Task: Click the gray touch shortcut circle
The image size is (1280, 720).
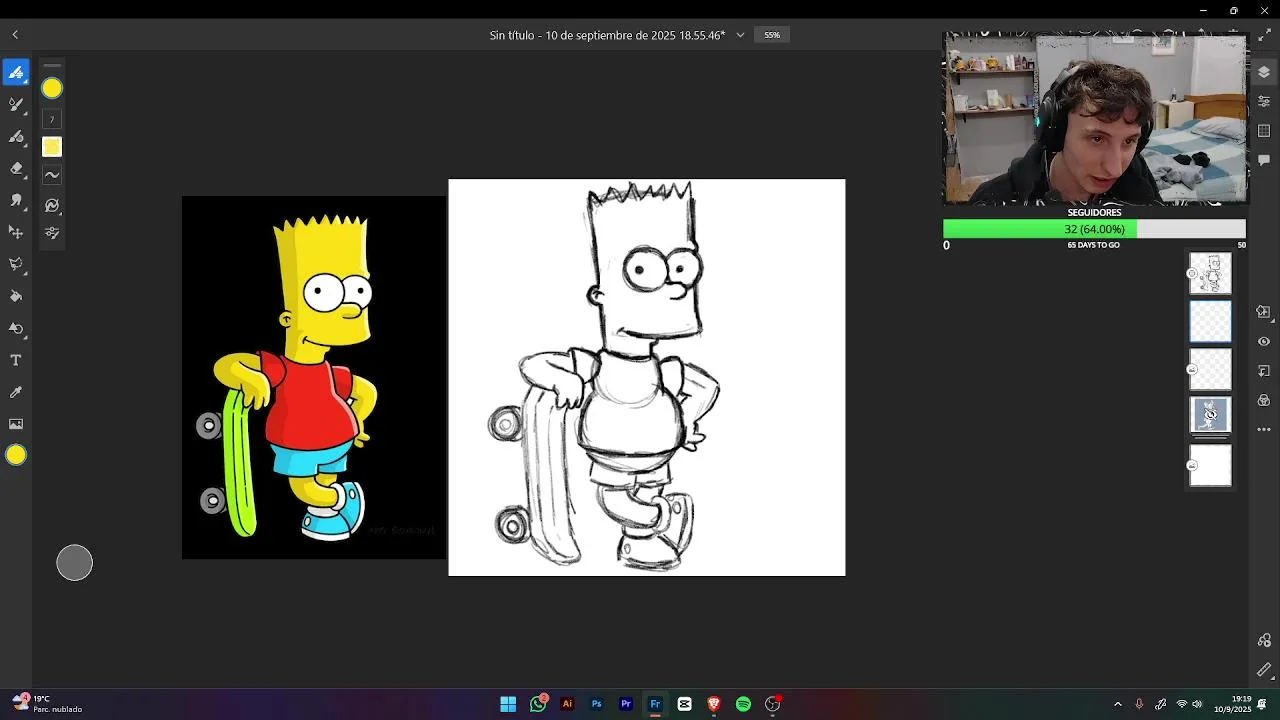Action: (74, 563)
